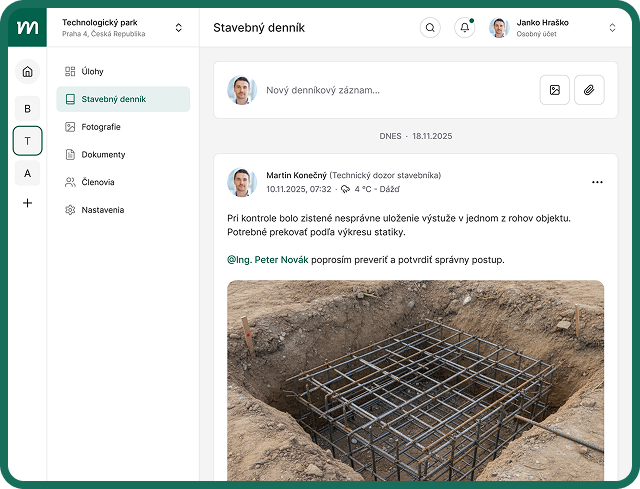
Task: Click the green app logo
Action: point(27,27)
